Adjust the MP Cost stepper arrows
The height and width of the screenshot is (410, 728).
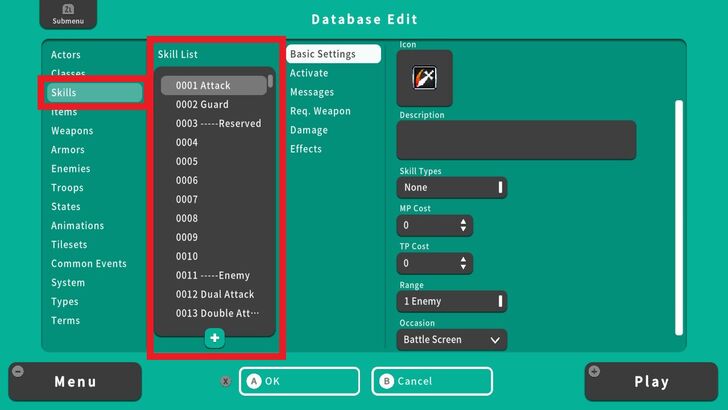coord(462,226)
